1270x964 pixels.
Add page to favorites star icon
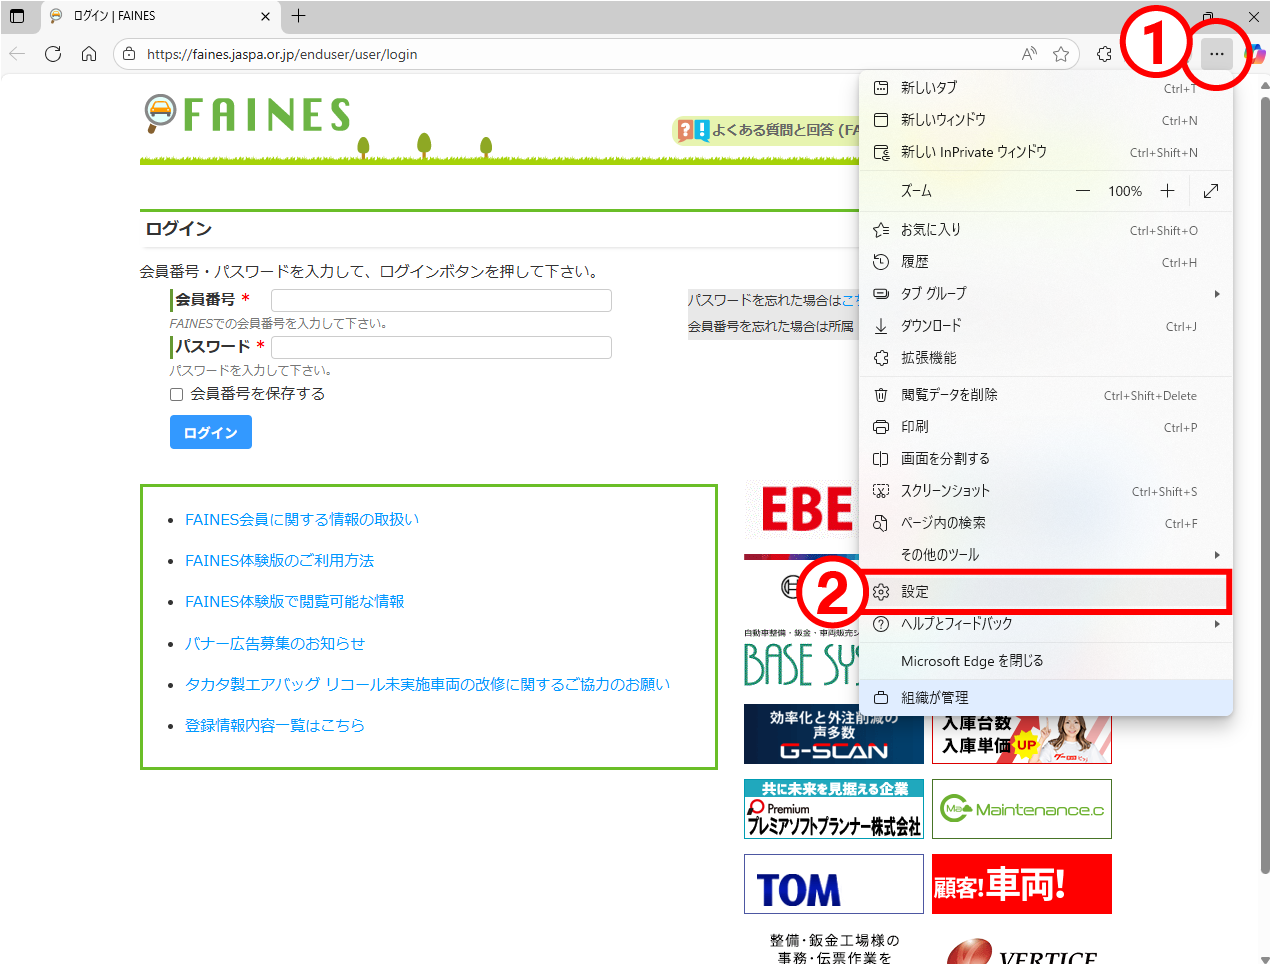[x=1061, y=54]
